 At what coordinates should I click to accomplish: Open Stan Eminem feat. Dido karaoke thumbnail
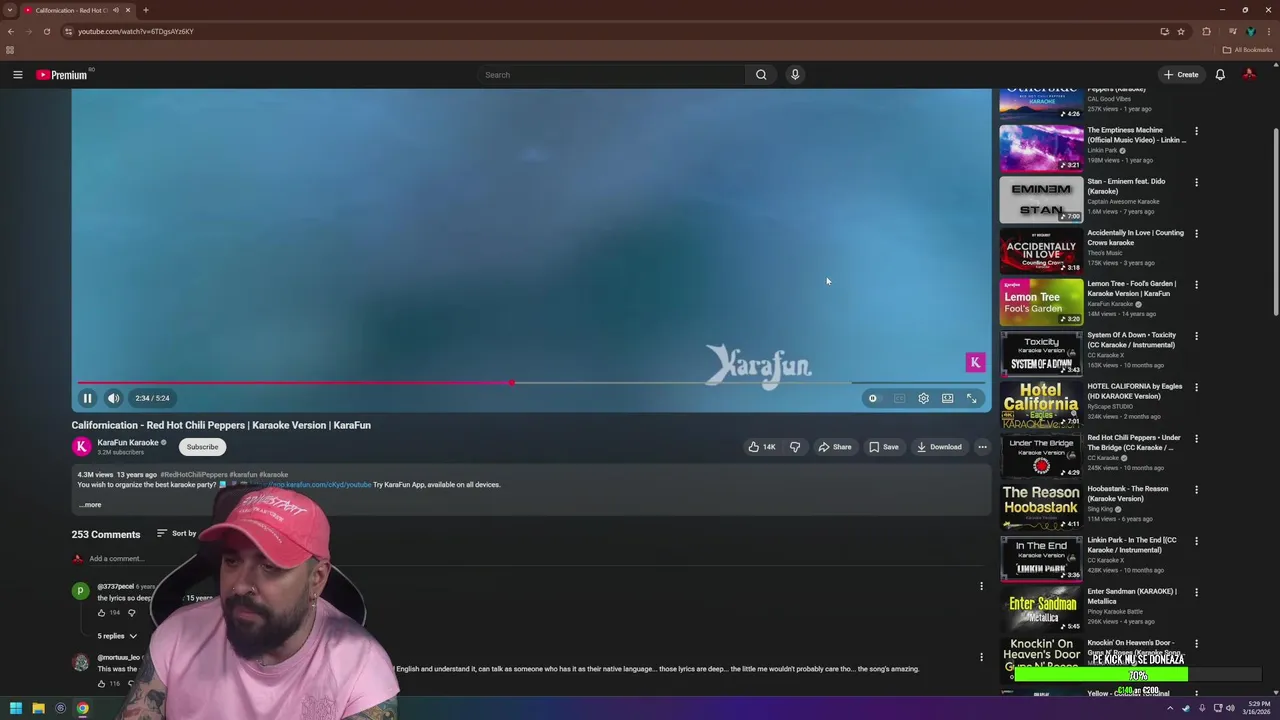1041,200
